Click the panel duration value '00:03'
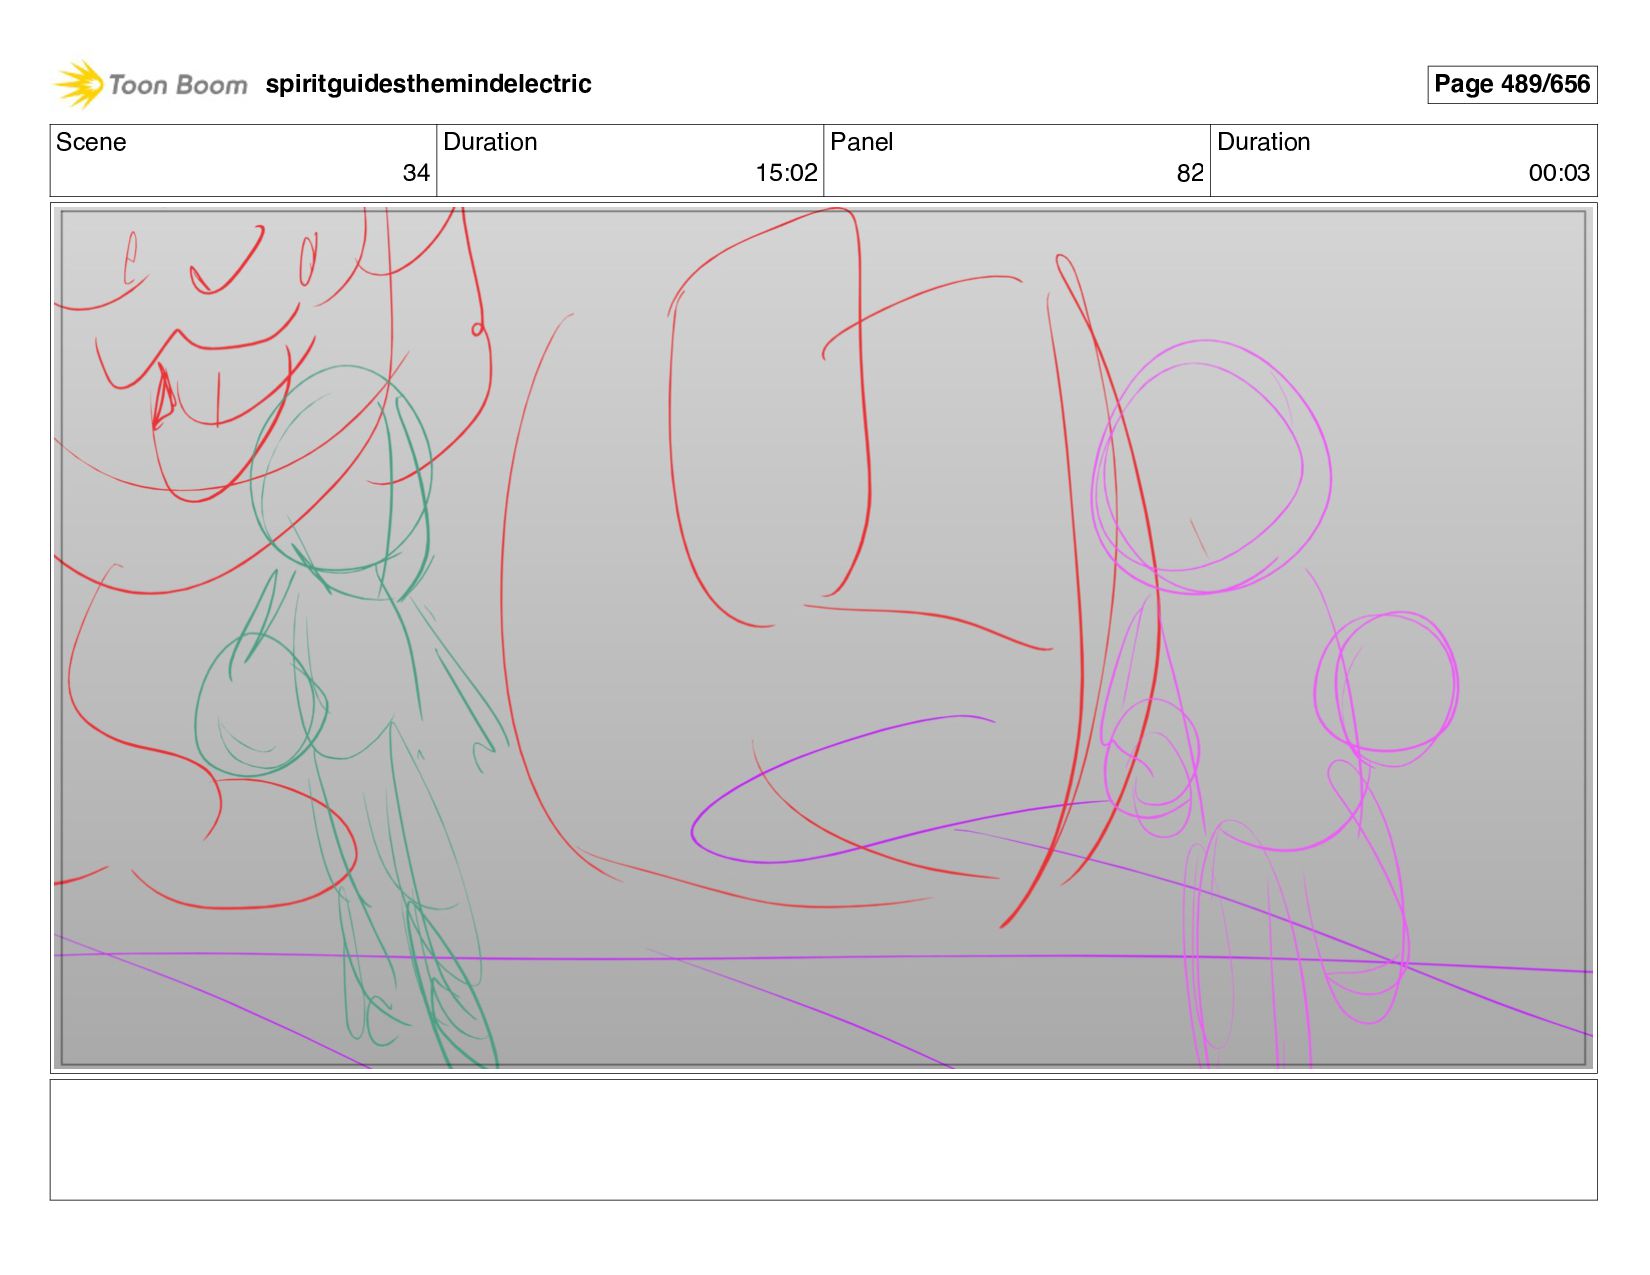Viewport: 1650px width, 1275px height. [x=1559, y=173]
